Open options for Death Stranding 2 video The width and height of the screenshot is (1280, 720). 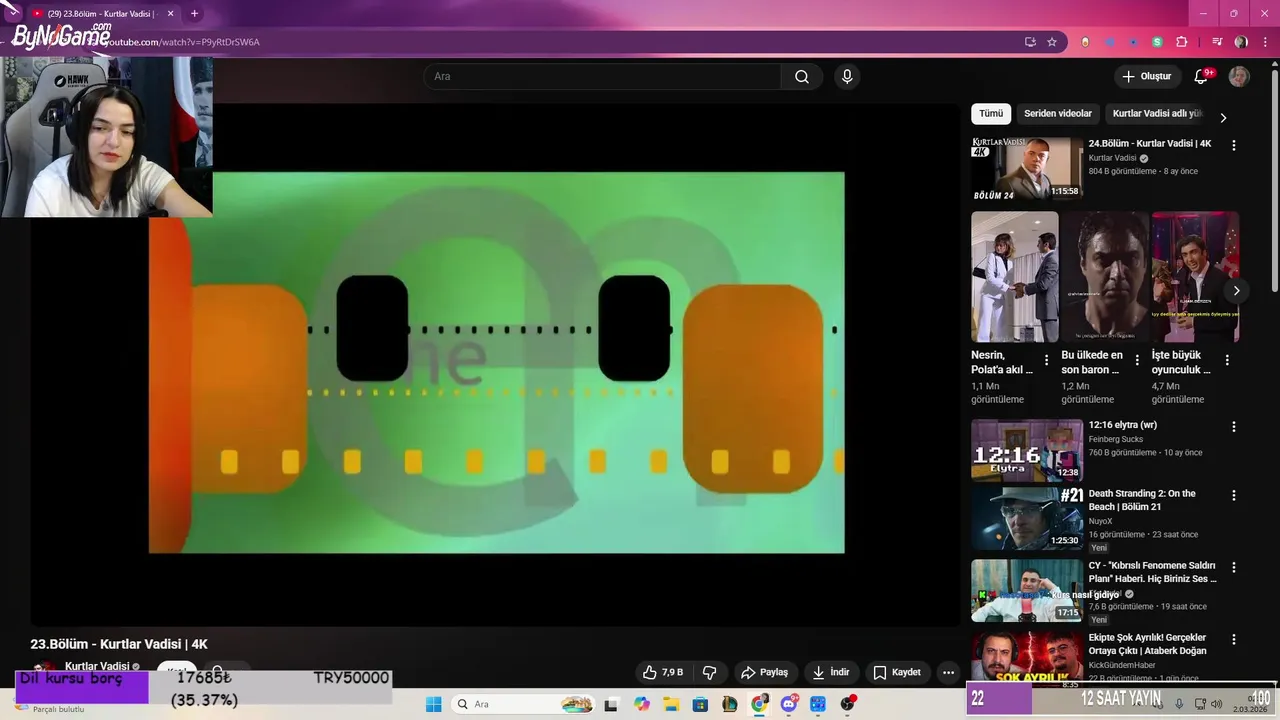pos(1233,495)
